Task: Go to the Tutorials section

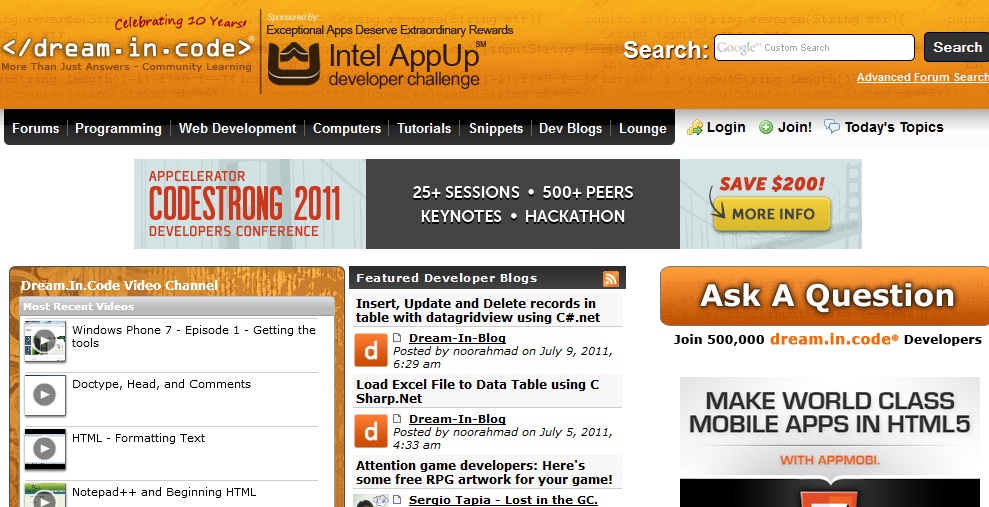Action: [x=424, y=128]
